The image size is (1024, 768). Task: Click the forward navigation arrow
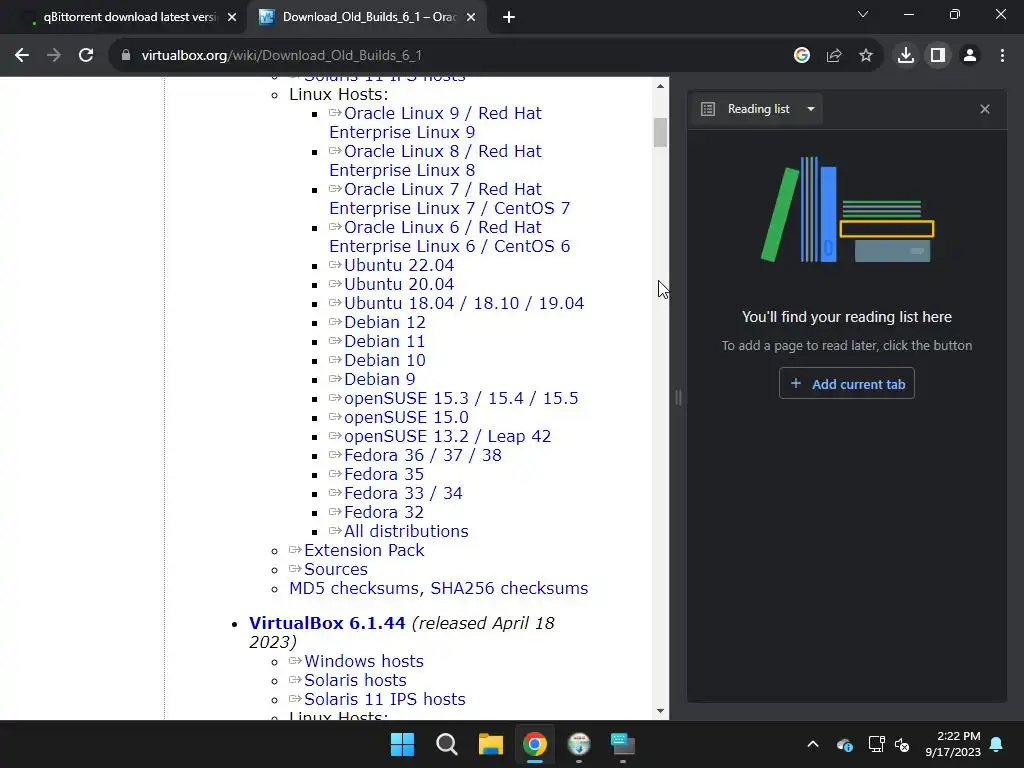[54, 56]
